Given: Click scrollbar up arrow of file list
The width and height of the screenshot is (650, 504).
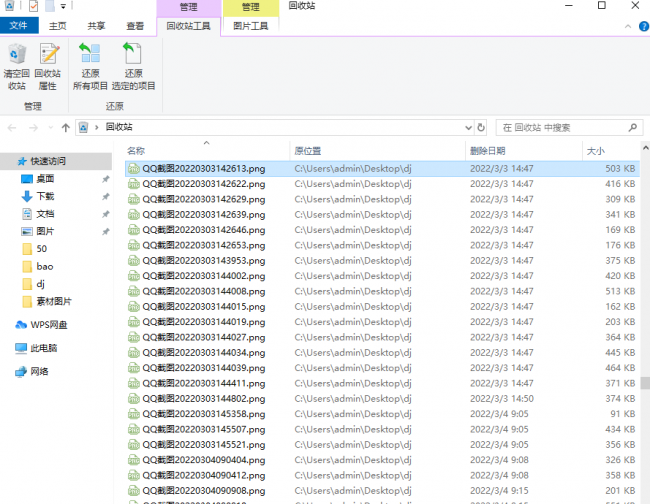Looking at the screenshot, I should click(645, 148).
